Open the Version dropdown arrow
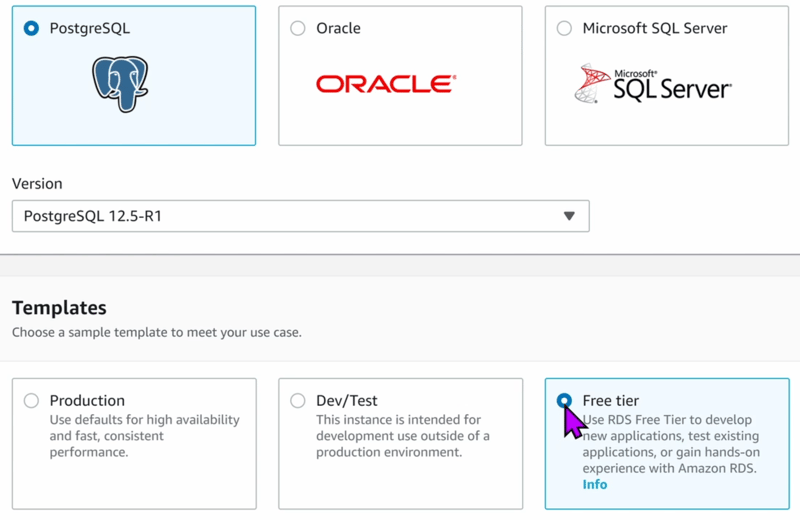Image resolution: width=800 pixels, height=520 pixels. [569, 216]
